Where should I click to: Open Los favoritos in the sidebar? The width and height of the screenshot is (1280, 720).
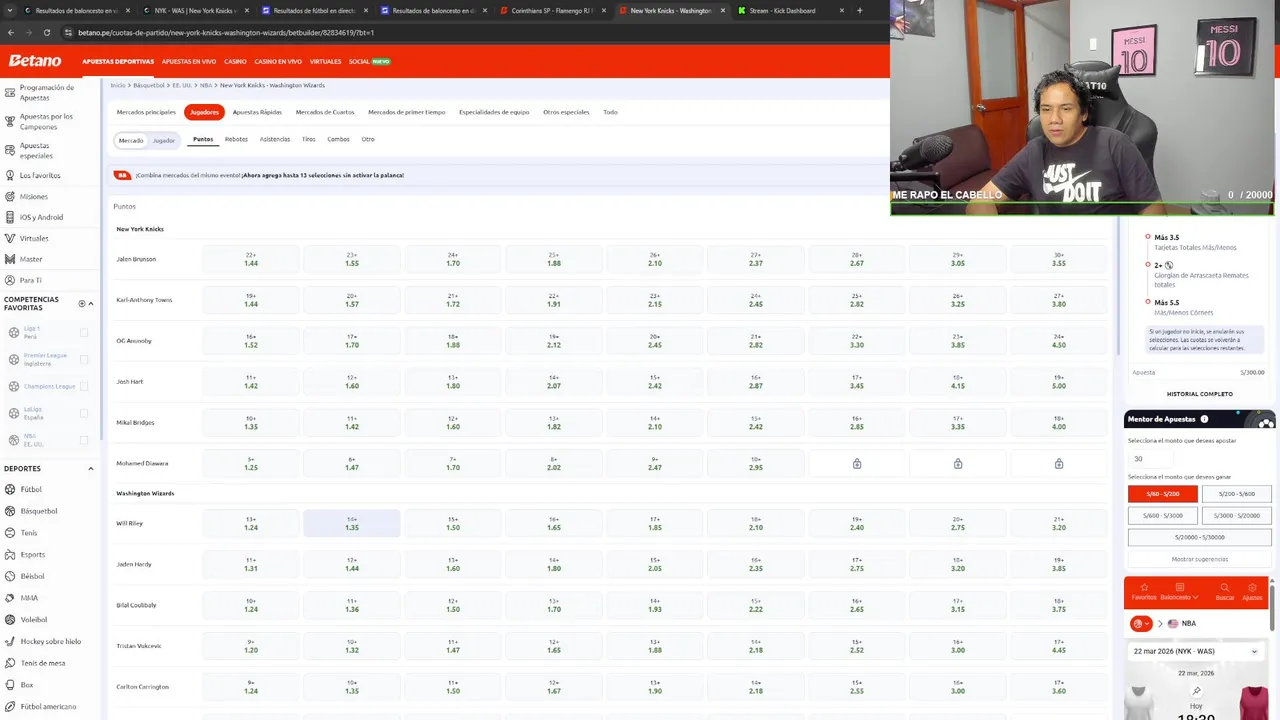40,175
